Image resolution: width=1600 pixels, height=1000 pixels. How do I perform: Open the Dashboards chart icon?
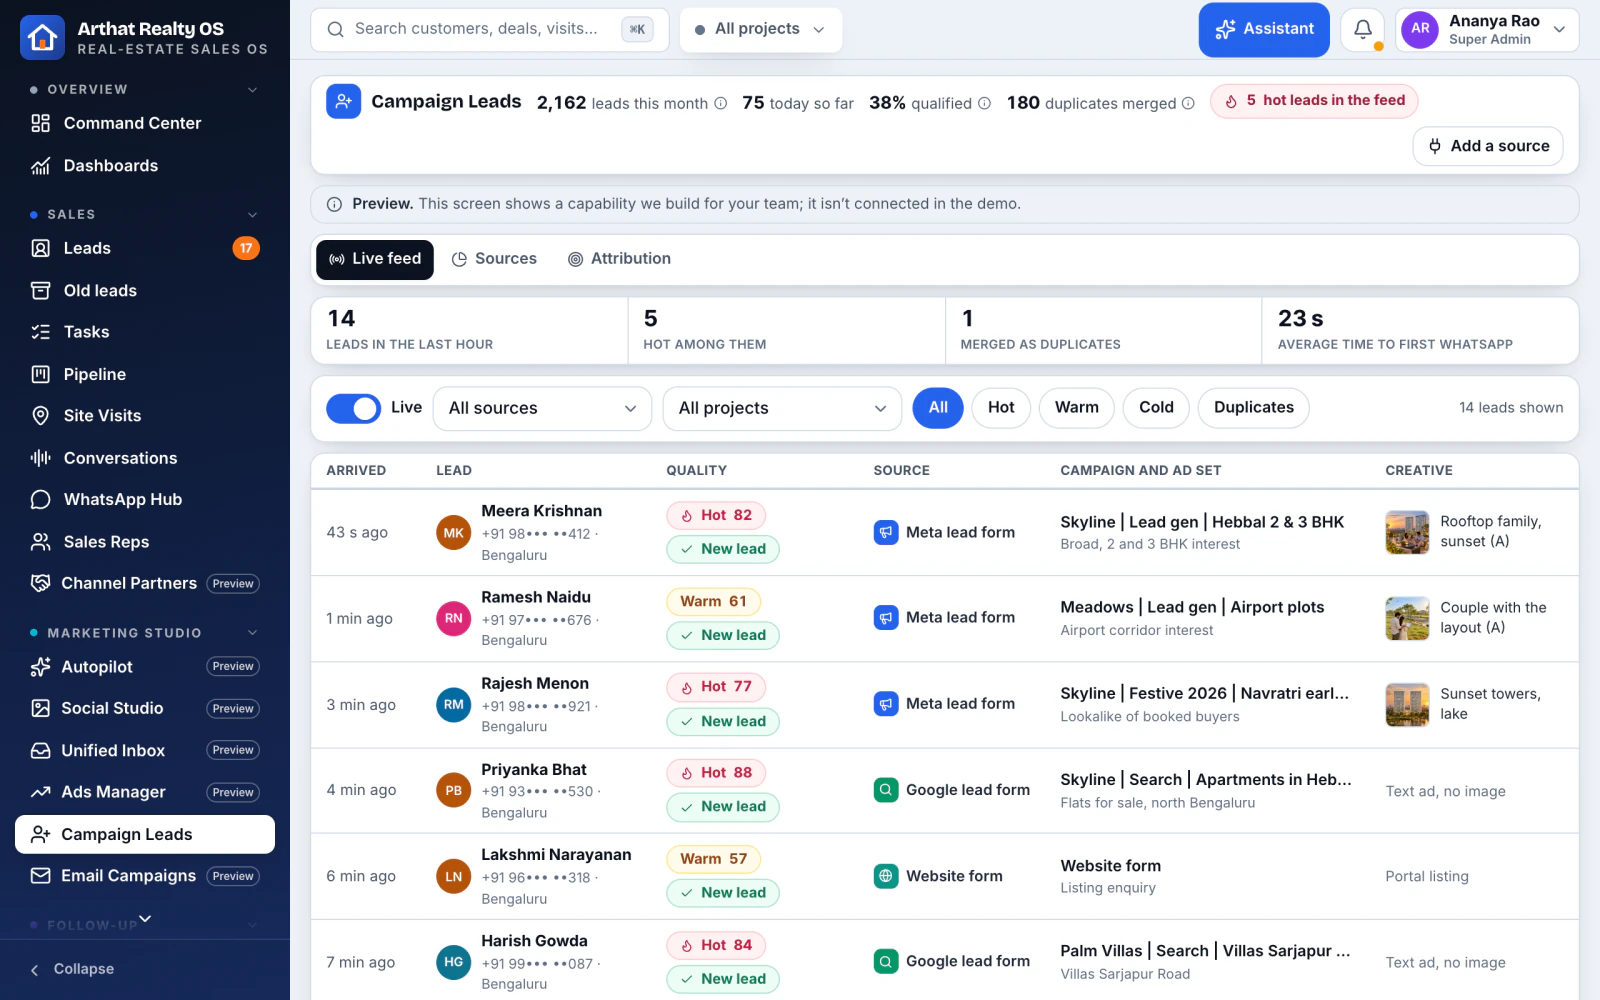pyautogui.click(x=40, y=166)
